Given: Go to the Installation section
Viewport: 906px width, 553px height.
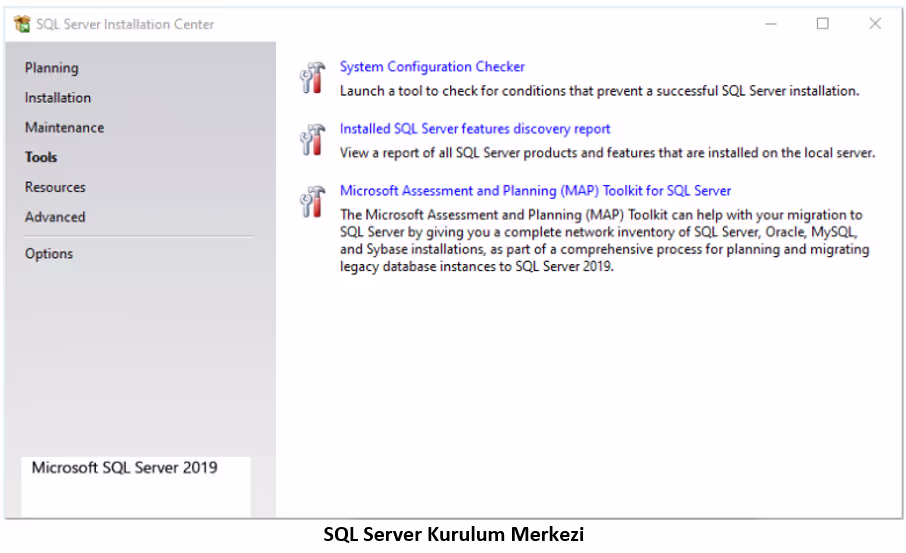Looking at the screenshot, I should 58,98.
